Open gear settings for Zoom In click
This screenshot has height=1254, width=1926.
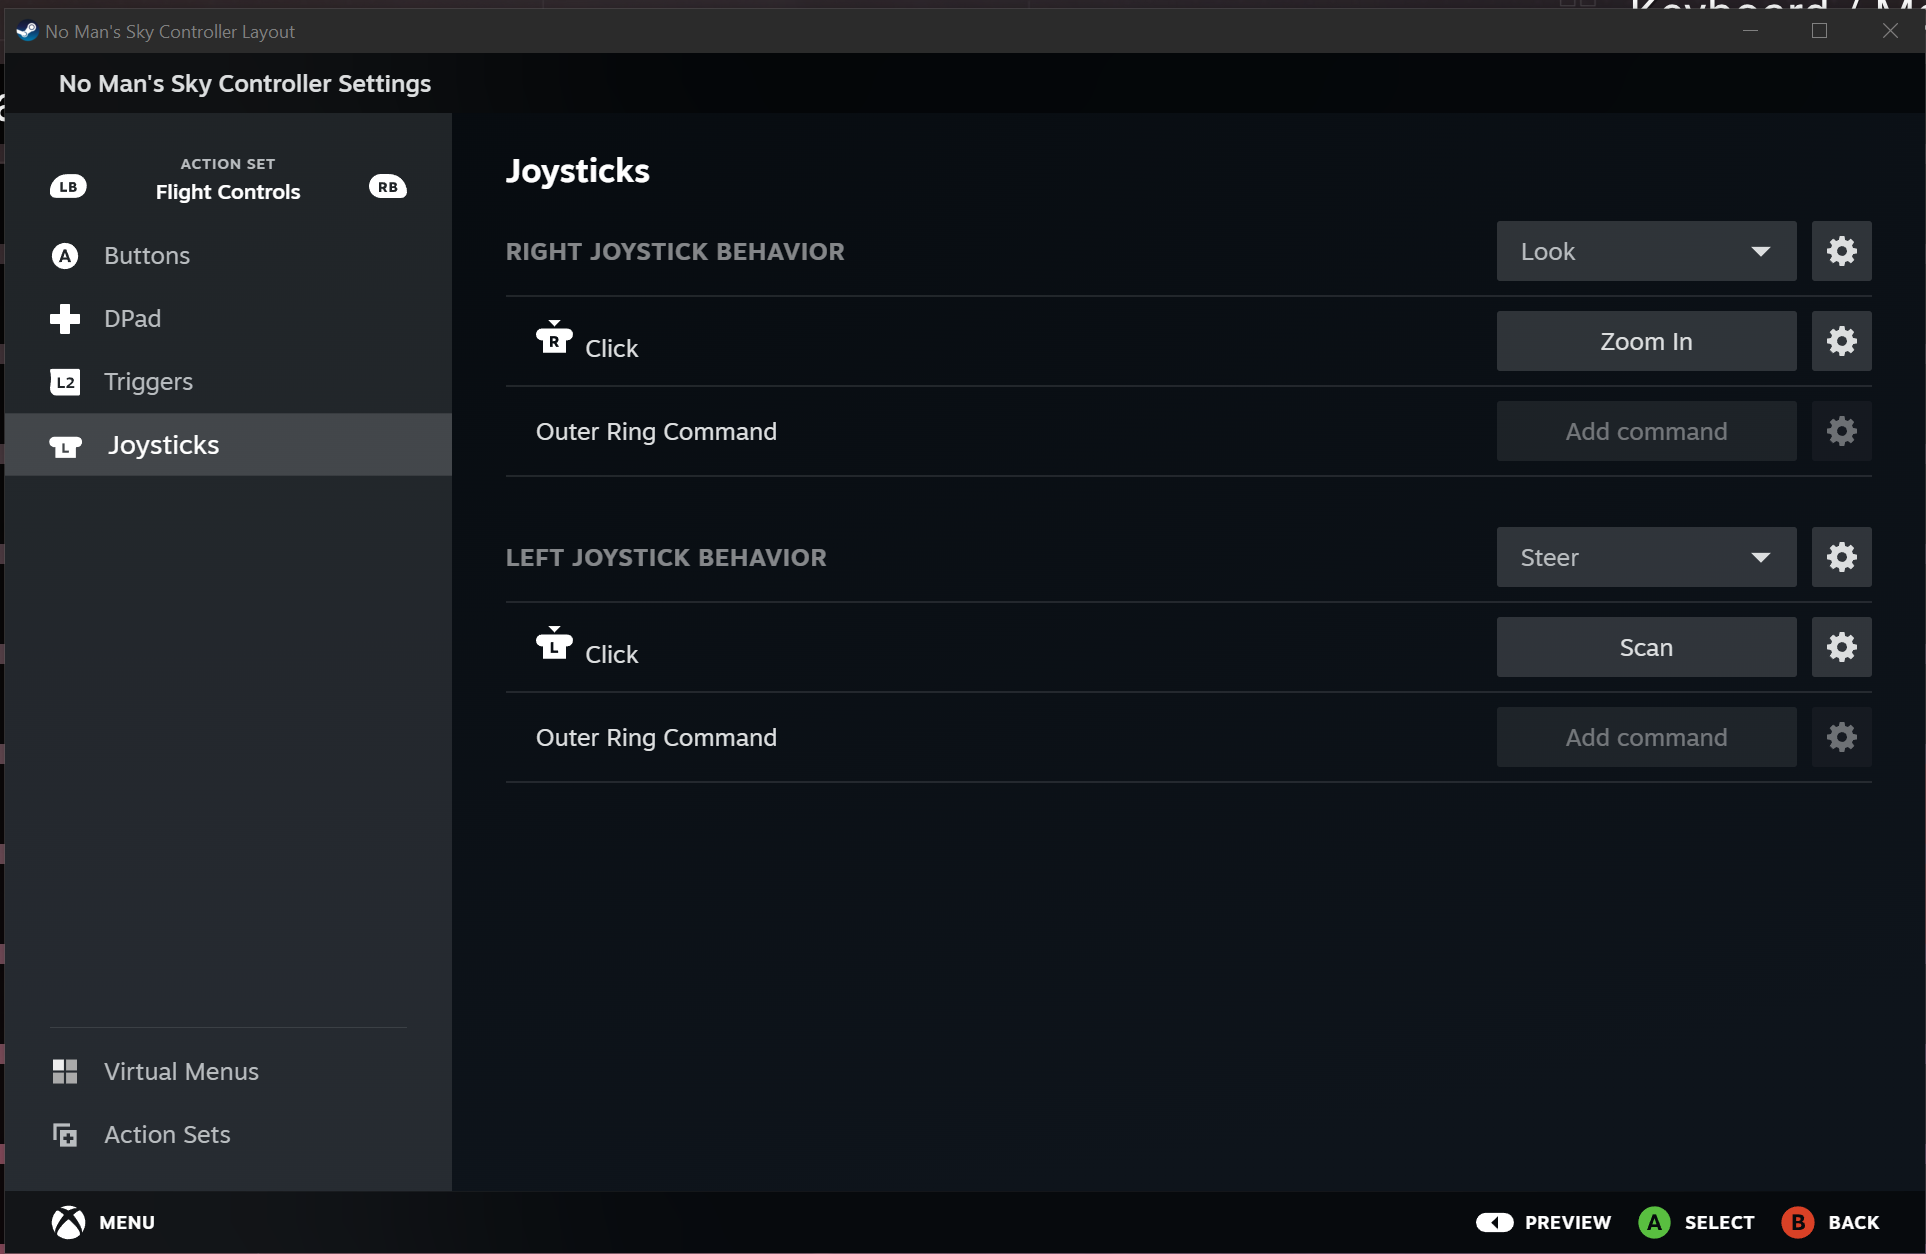pyautogui.click(x=1841, y=341)
